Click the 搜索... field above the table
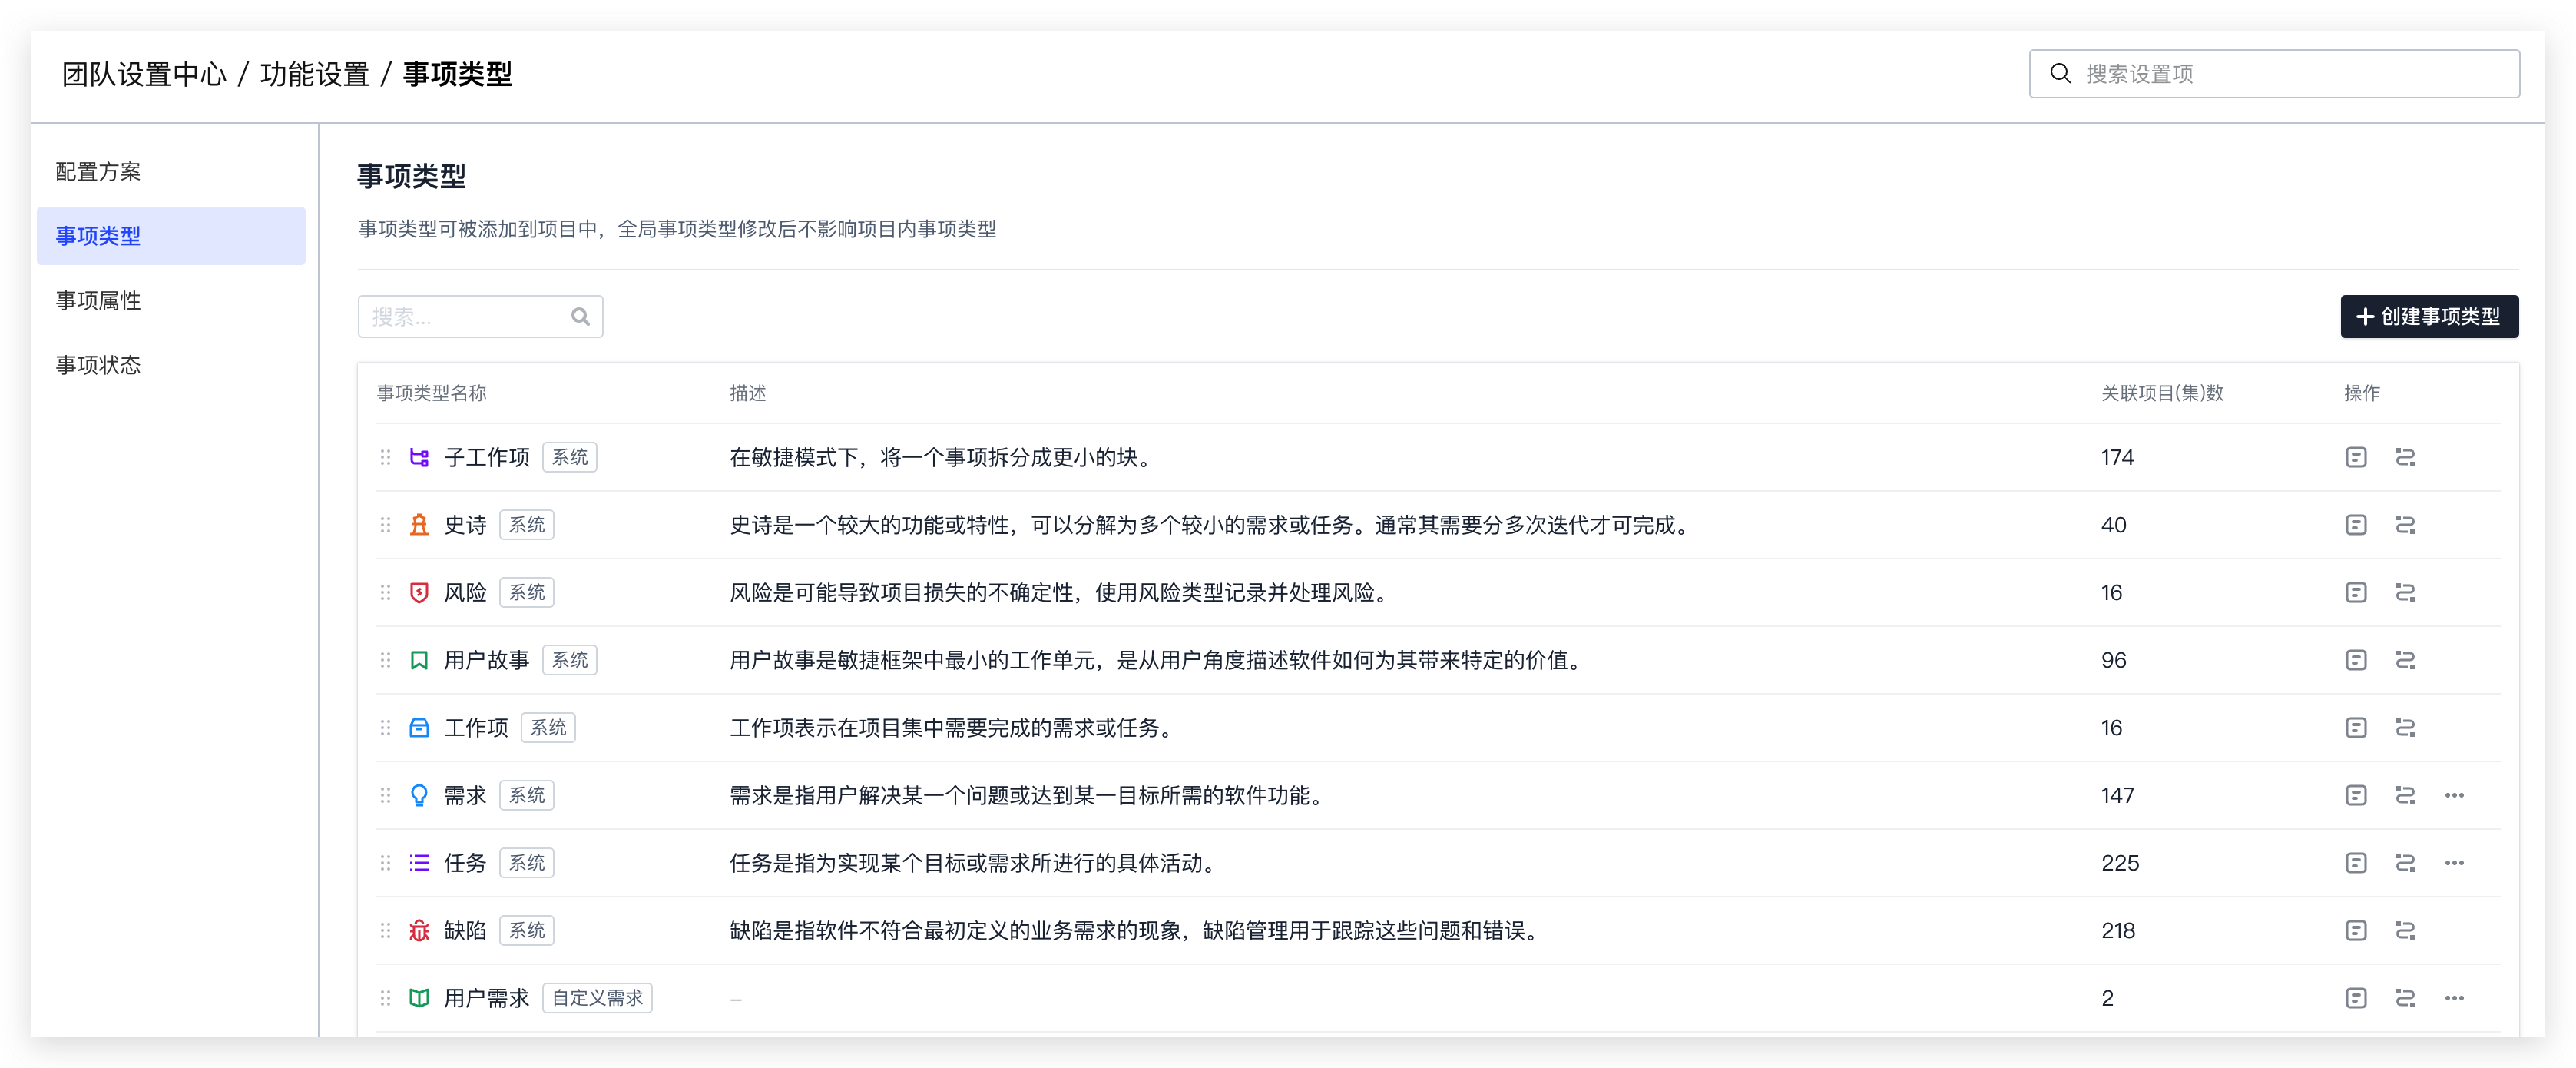 coord(480,316)
